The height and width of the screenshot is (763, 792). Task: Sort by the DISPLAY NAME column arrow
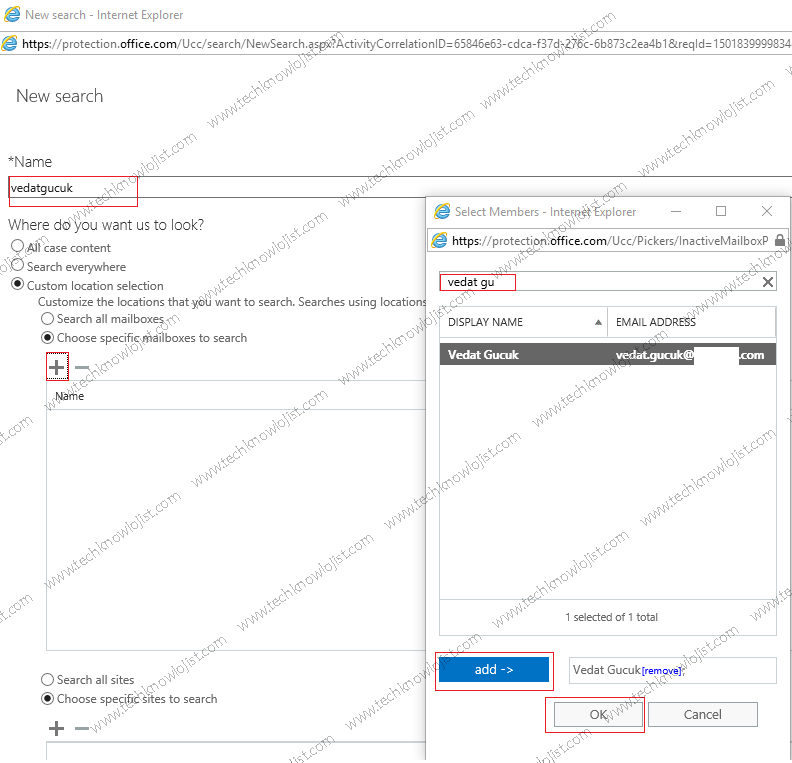(x=598, y=322)
